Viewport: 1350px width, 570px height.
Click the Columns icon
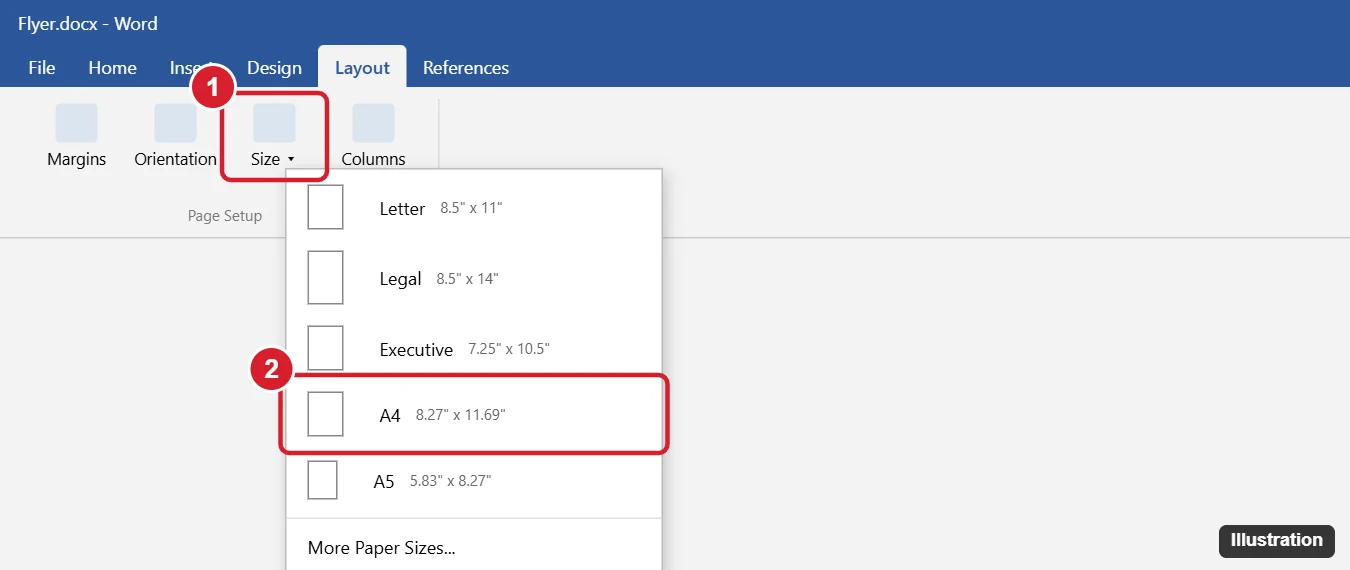click(373, 123)
